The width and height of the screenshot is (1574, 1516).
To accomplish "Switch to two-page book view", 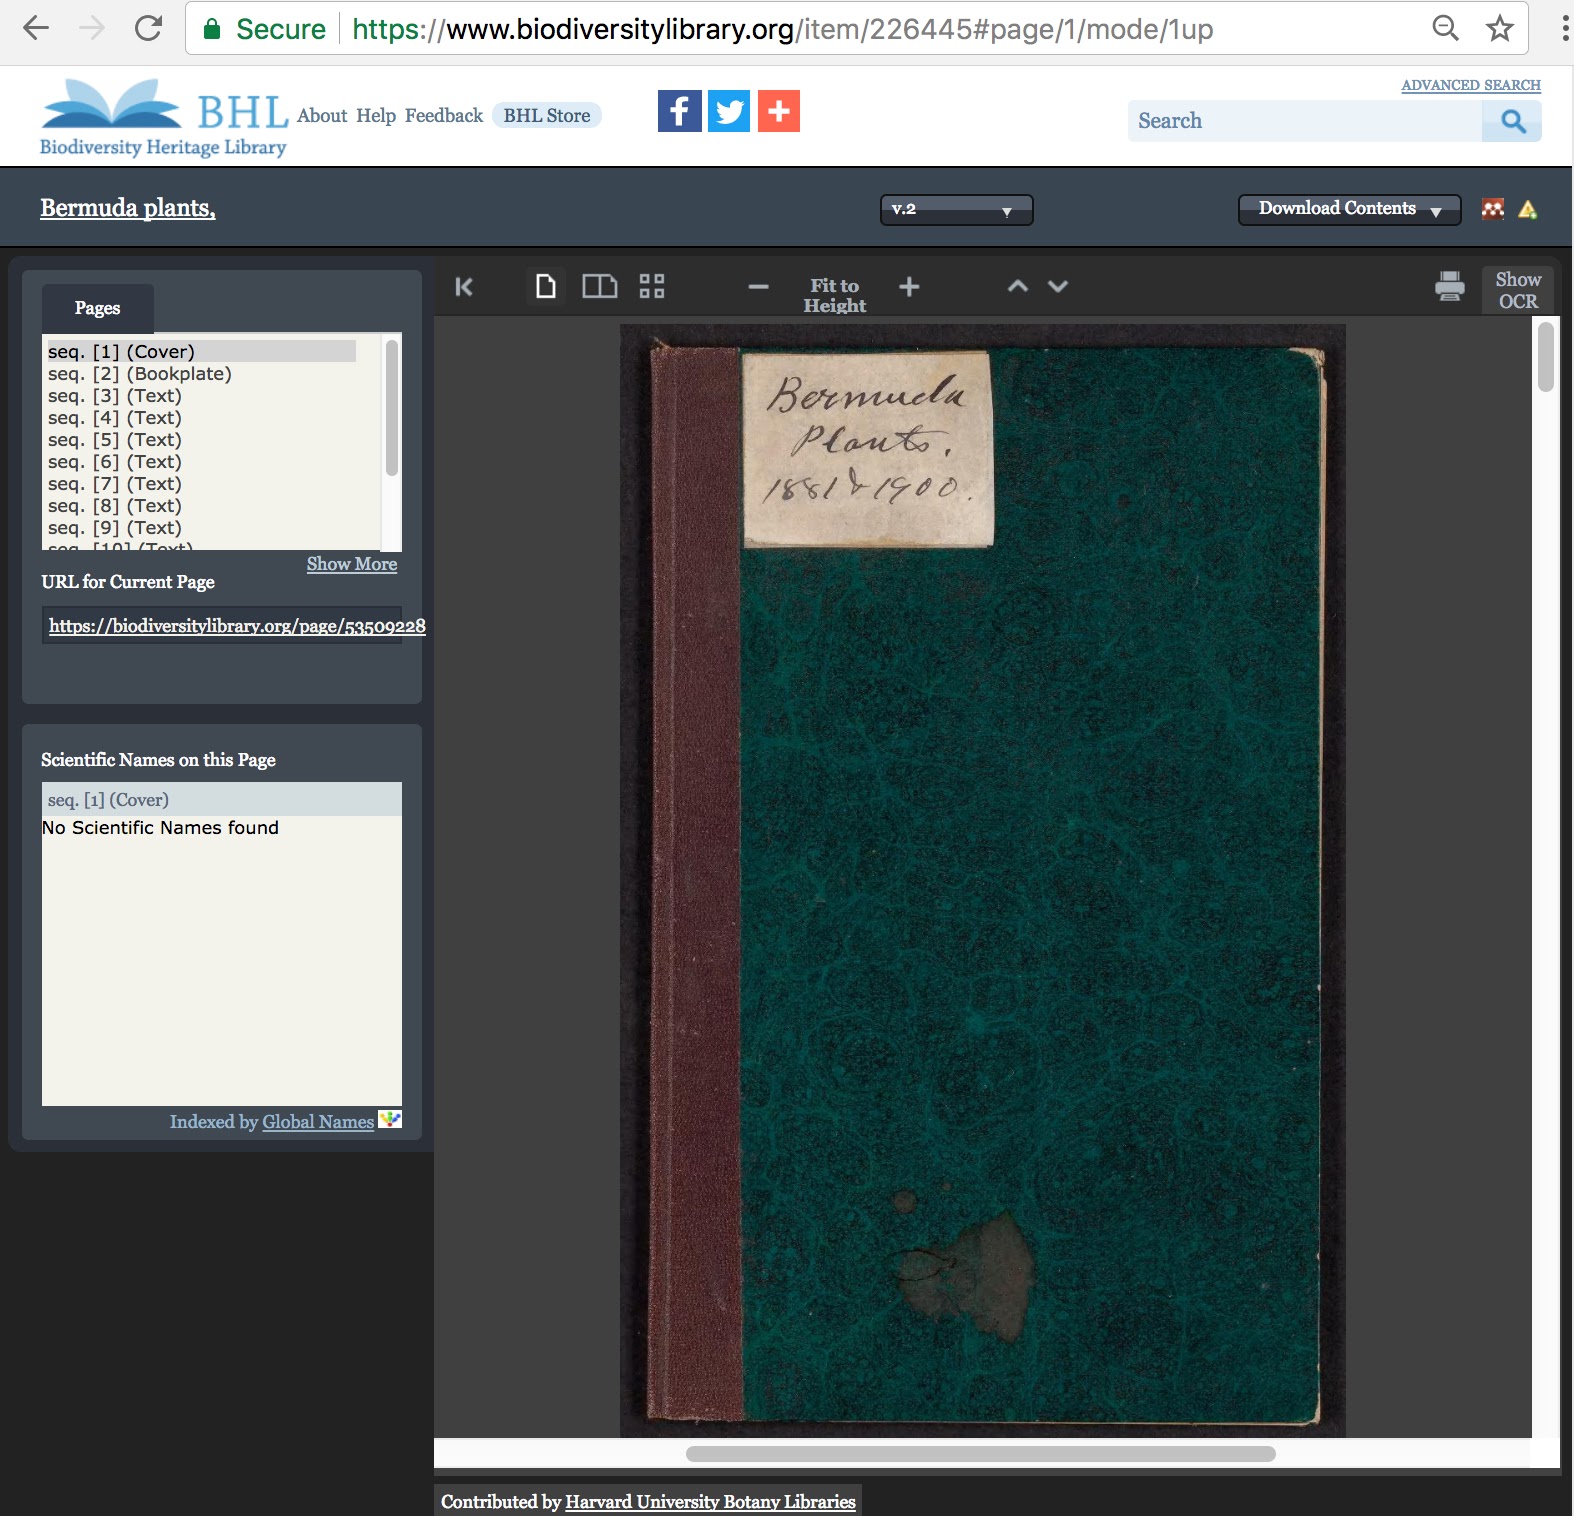I will [599, 287].
